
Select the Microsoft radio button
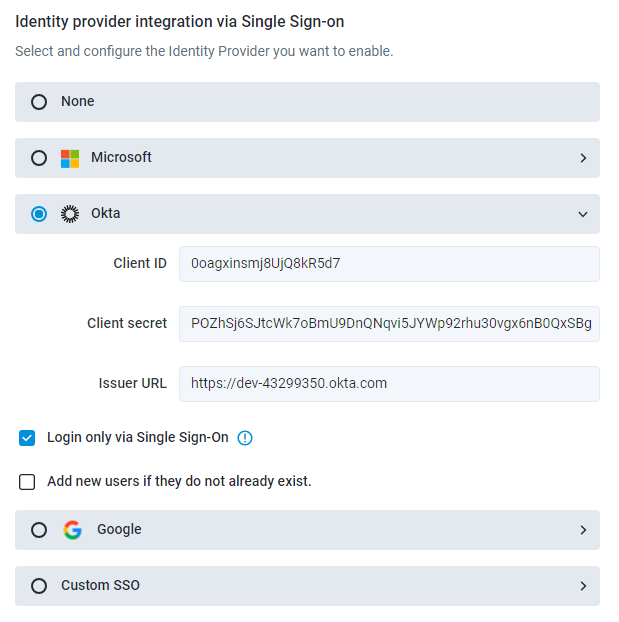[39, 158]
